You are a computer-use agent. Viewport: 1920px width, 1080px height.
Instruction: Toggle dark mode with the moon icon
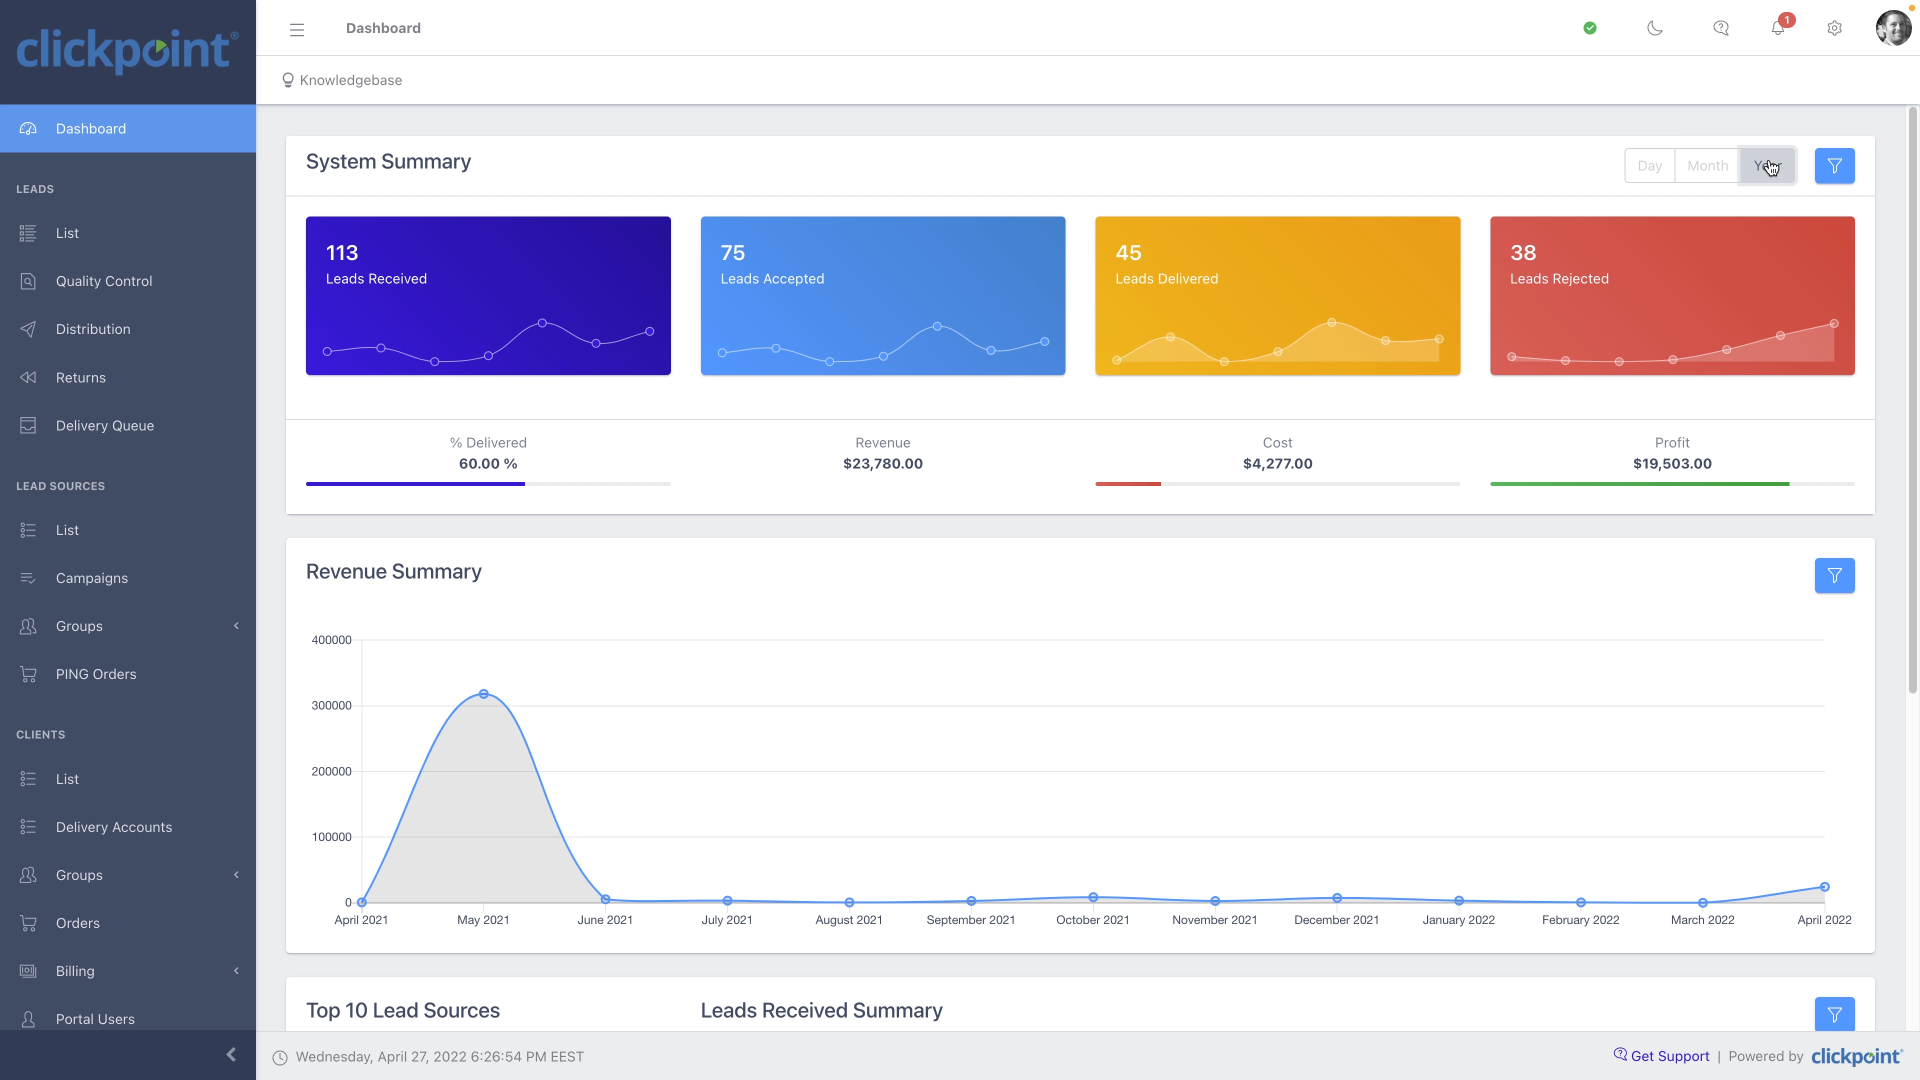(x=1654, y=28)
